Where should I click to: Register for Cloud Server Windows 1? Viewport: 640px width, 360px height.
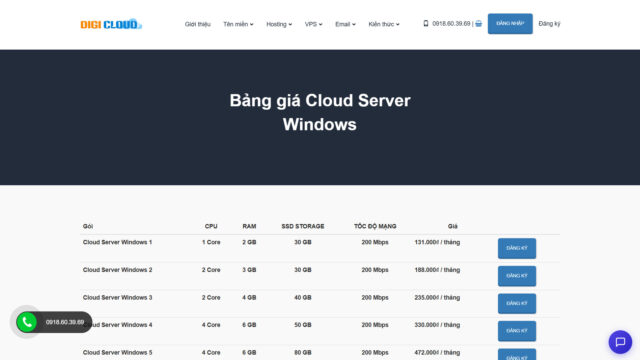click(x=517, y=248)
